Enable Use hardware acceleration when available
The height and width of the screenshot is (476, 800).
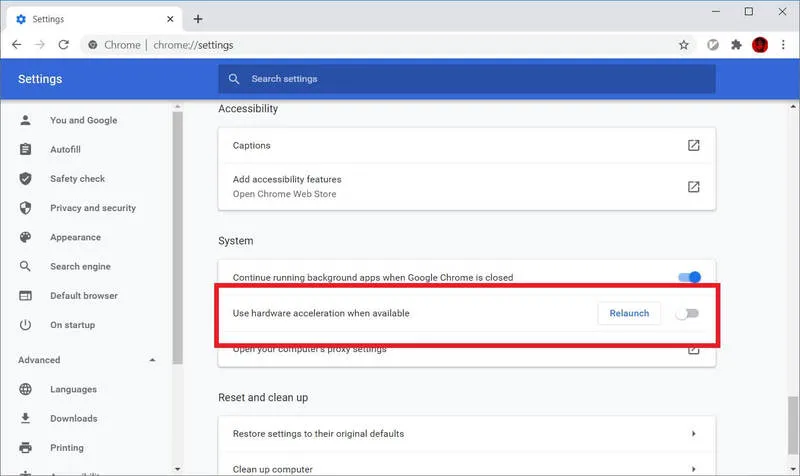687,313
